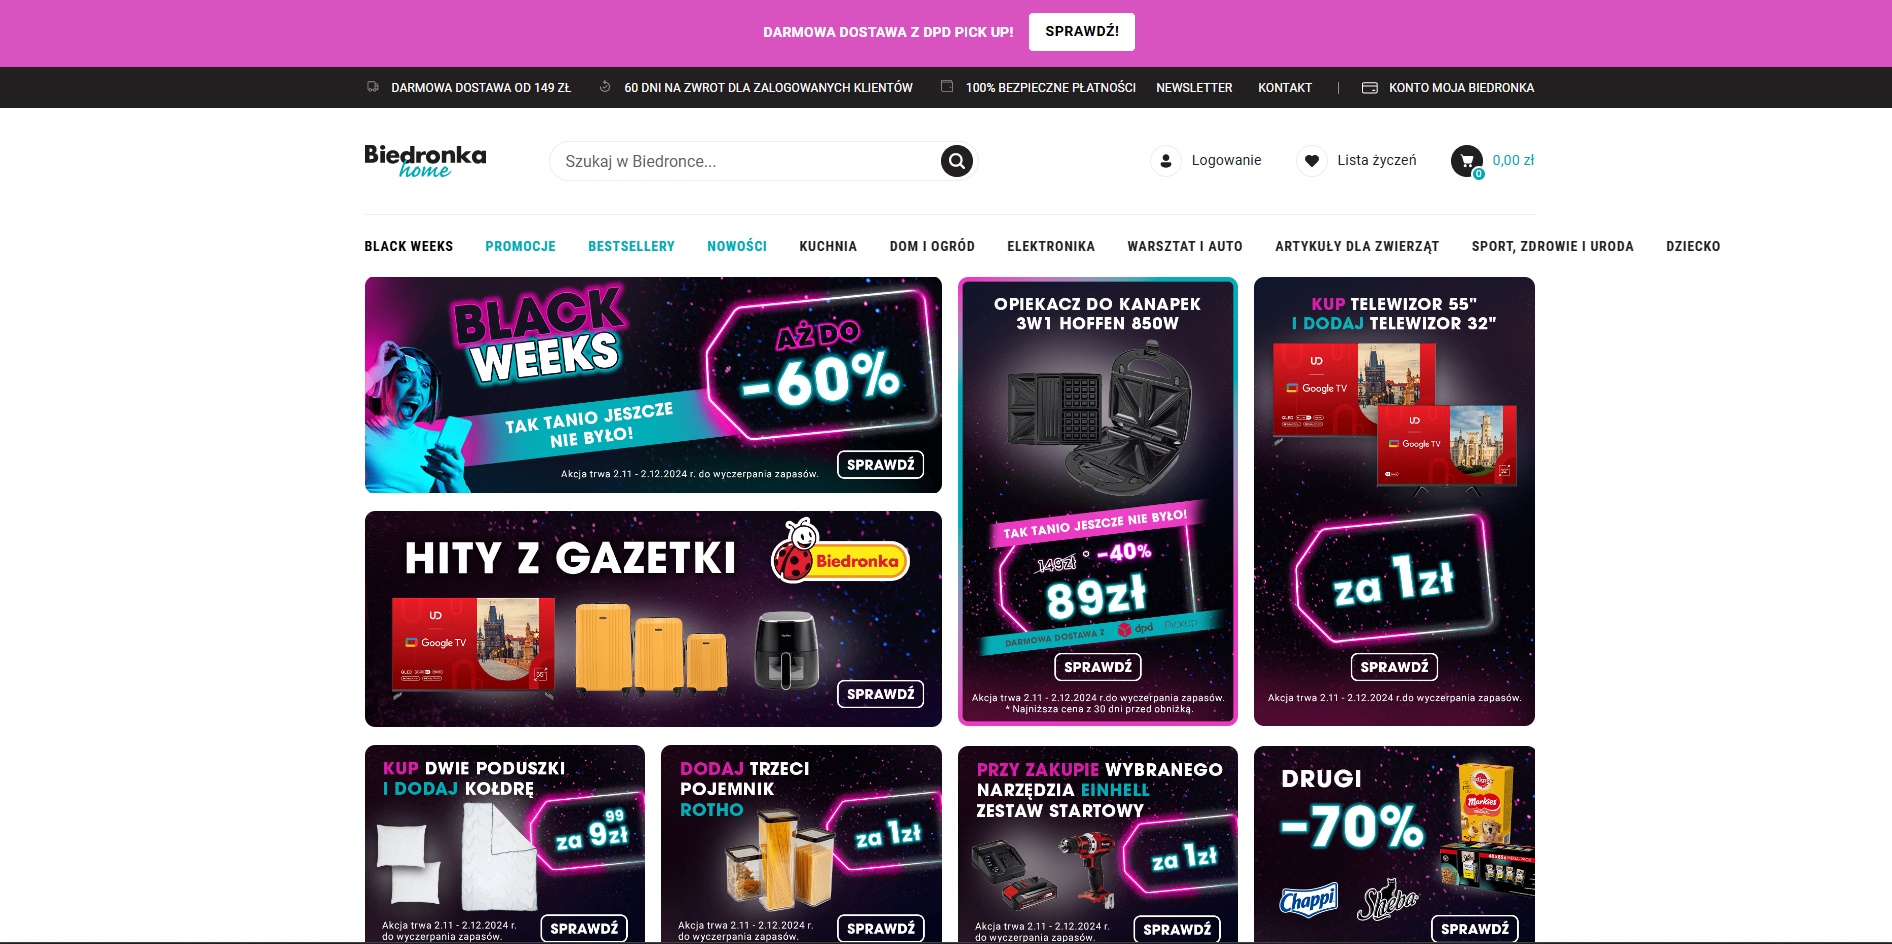Click the Konto Moja Biedronka card icon

click(1370, 88)
